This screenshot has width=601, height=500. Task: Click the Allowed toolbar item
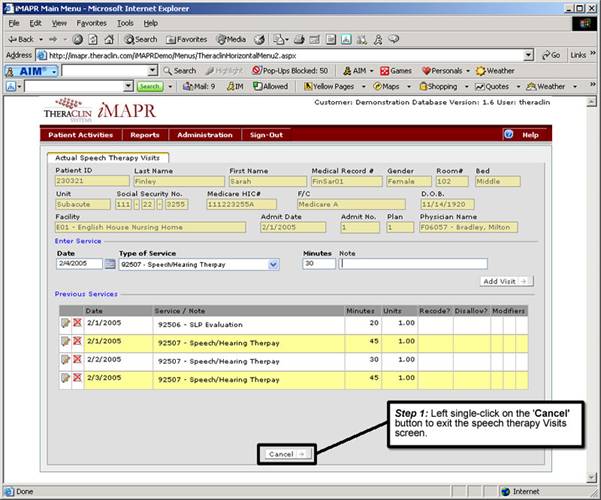[270, 86]
